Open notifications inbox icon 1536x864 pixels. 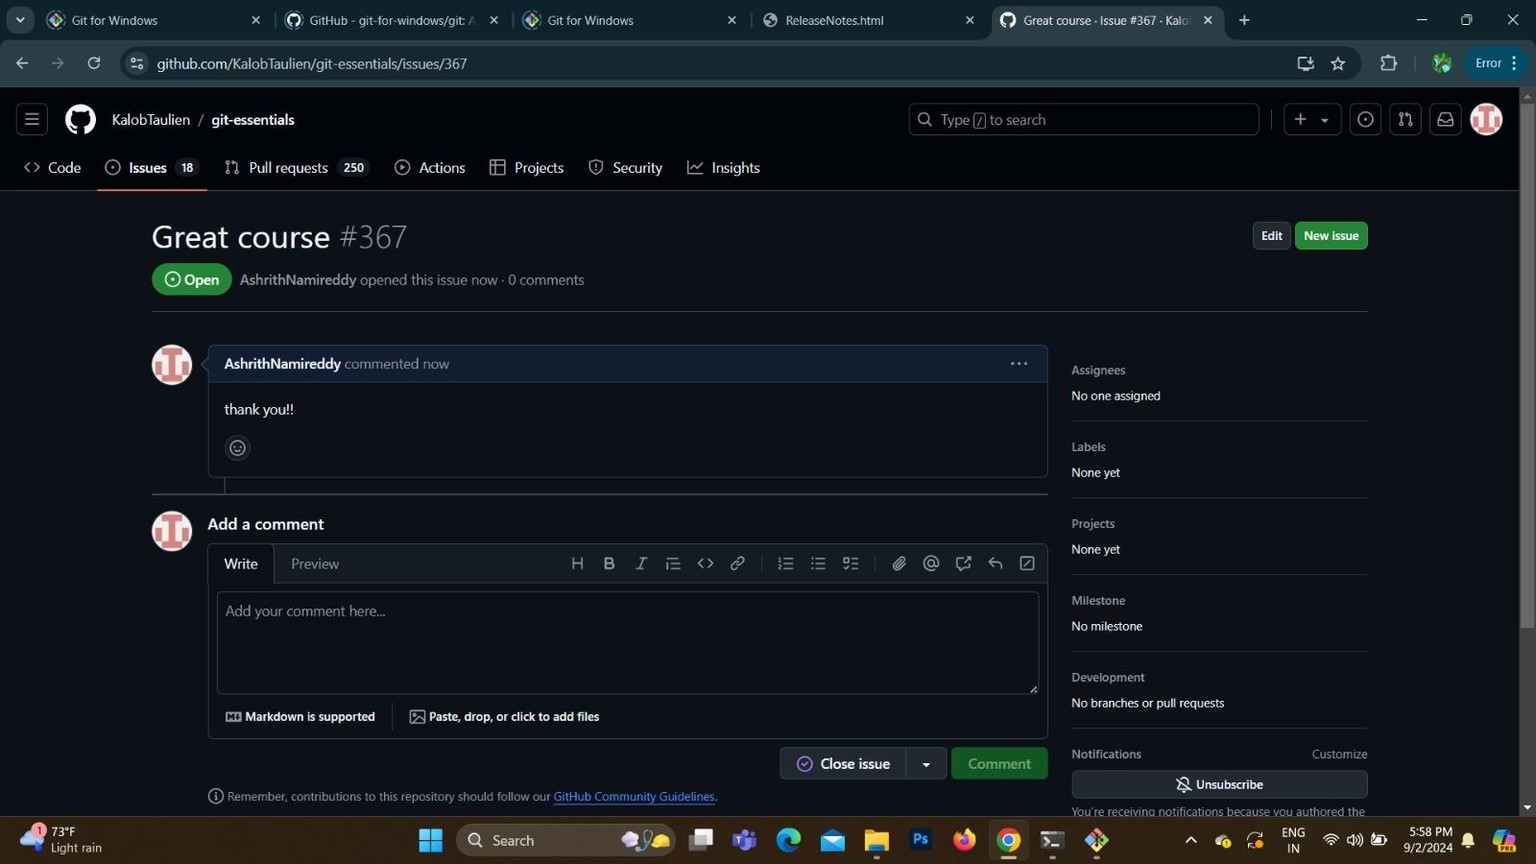pos(1445,120)
